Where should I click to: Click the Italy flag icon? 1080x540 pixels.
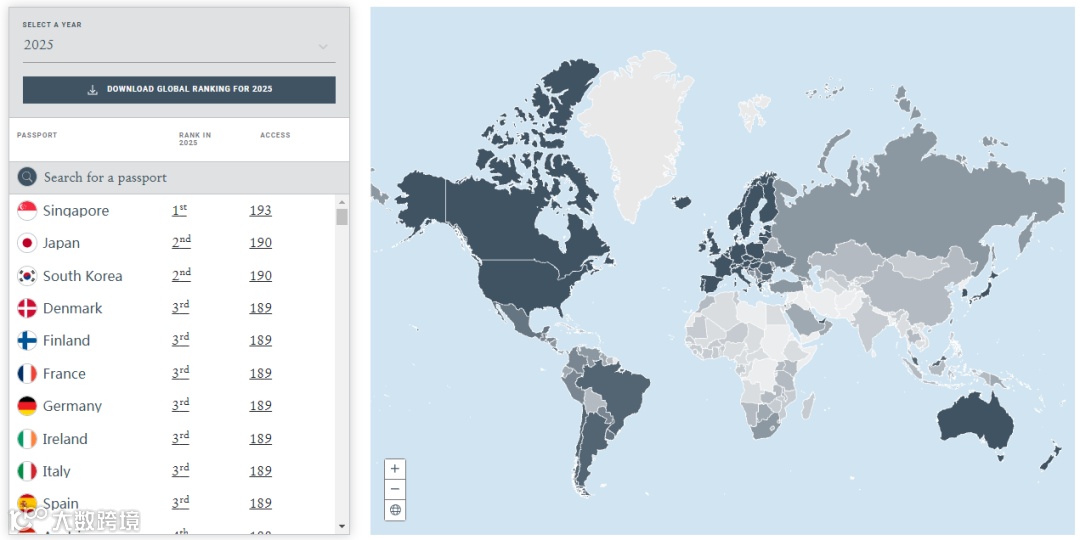tap(27, 472)
